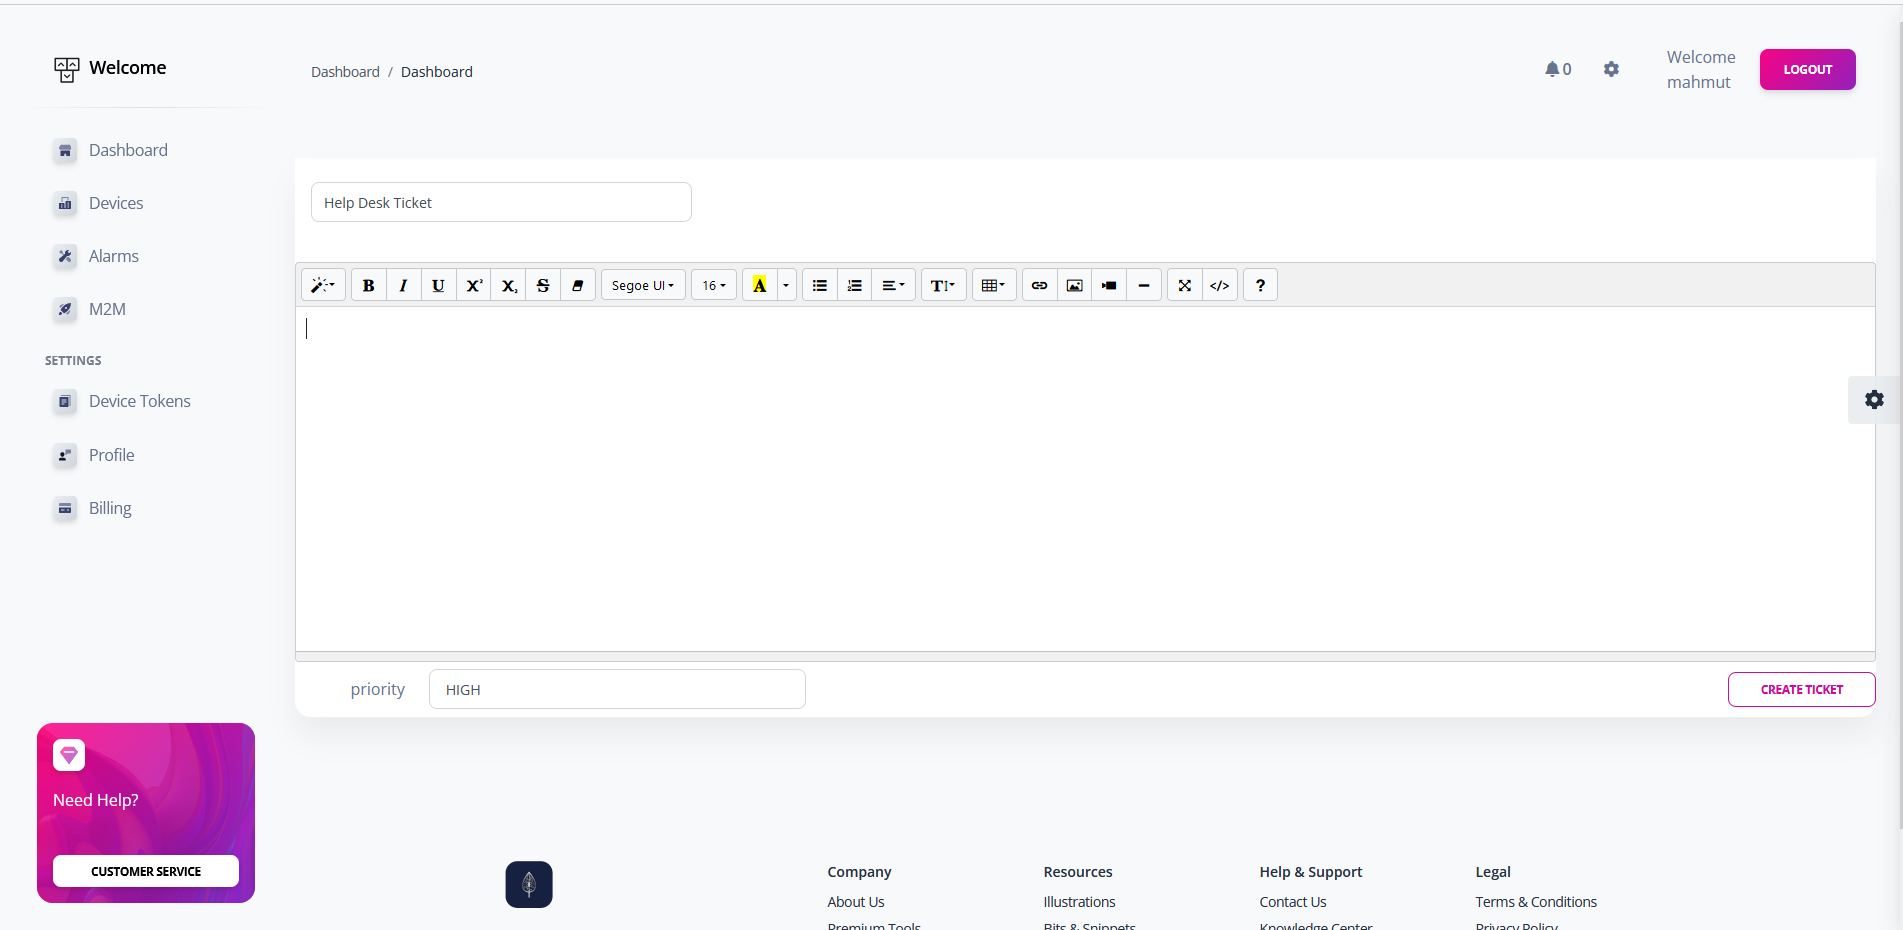Insert an image into the ticket description
Screen dimensions: 1903x930
[x=1073, y=285]
